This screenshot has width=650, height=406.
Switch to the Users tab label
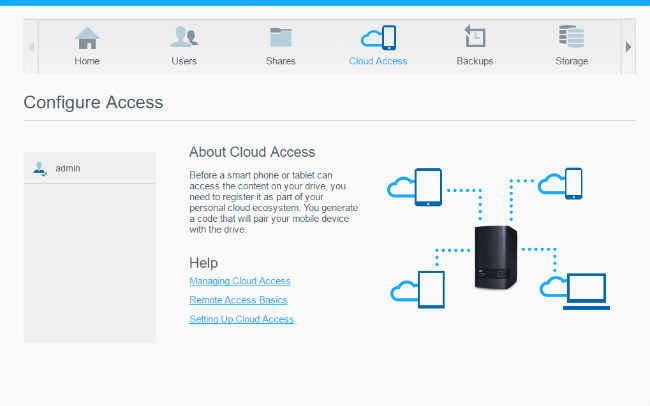(x=184, y=61)
